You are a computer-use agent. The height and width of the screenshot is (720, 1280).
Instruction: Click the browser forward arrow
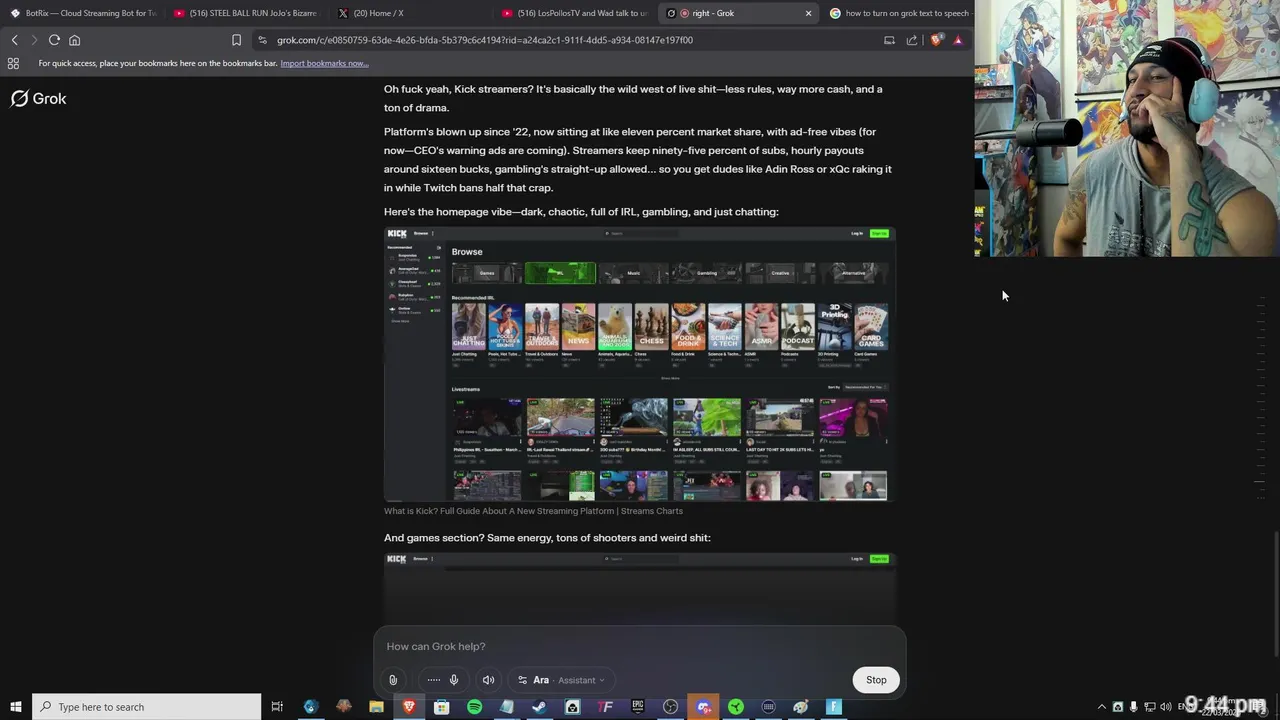click(x=33, y=40)
